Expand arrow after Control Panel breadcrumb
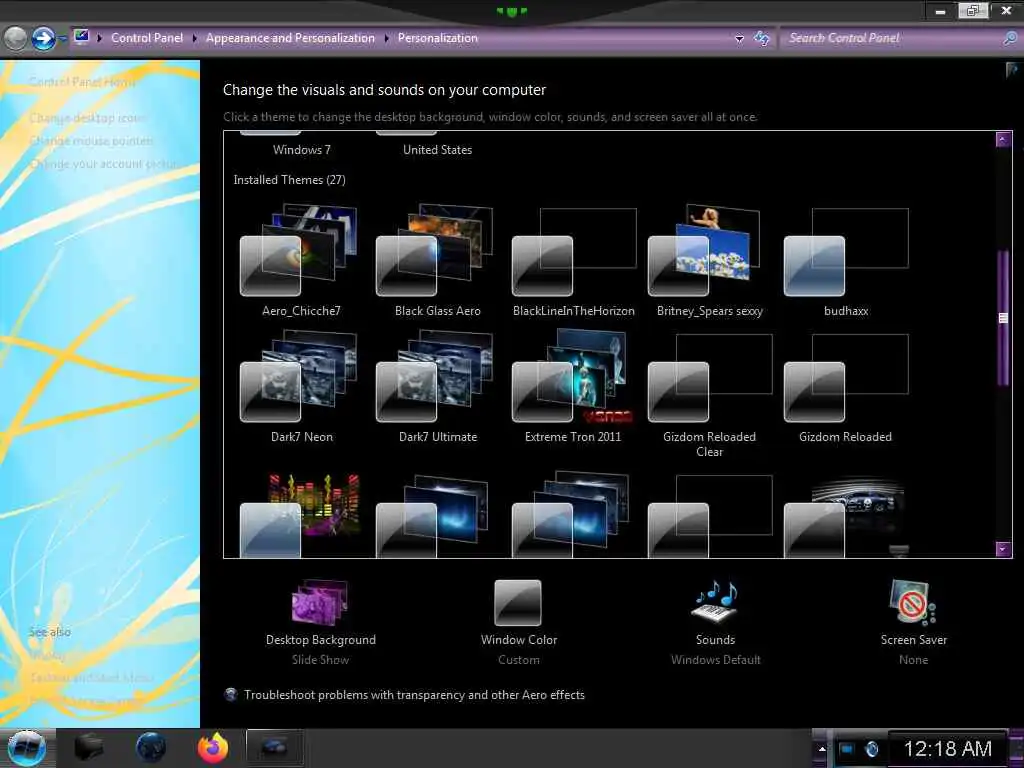 point(195,39)
